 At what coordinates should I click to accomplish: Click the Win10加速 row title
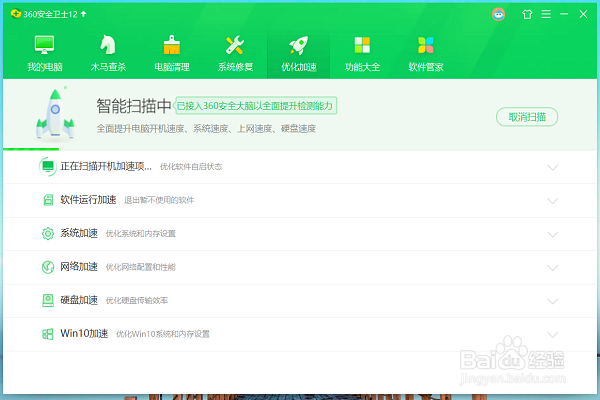pos(84,334)
